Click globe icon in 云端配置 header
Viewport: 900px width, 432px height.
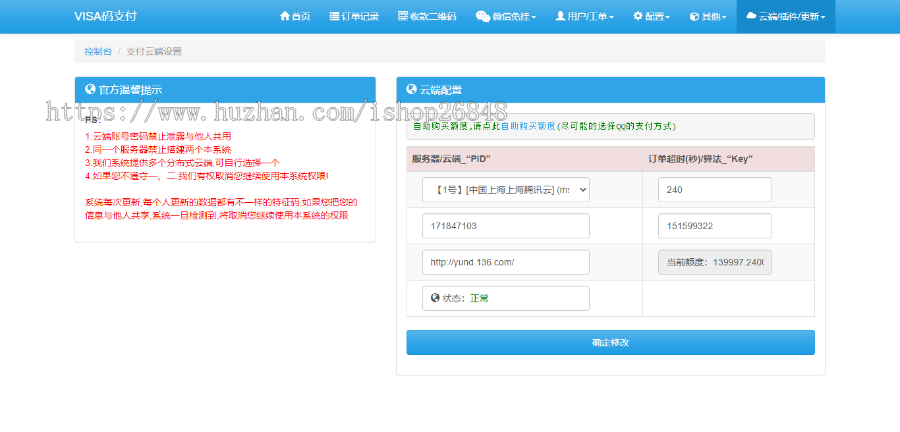411,89
